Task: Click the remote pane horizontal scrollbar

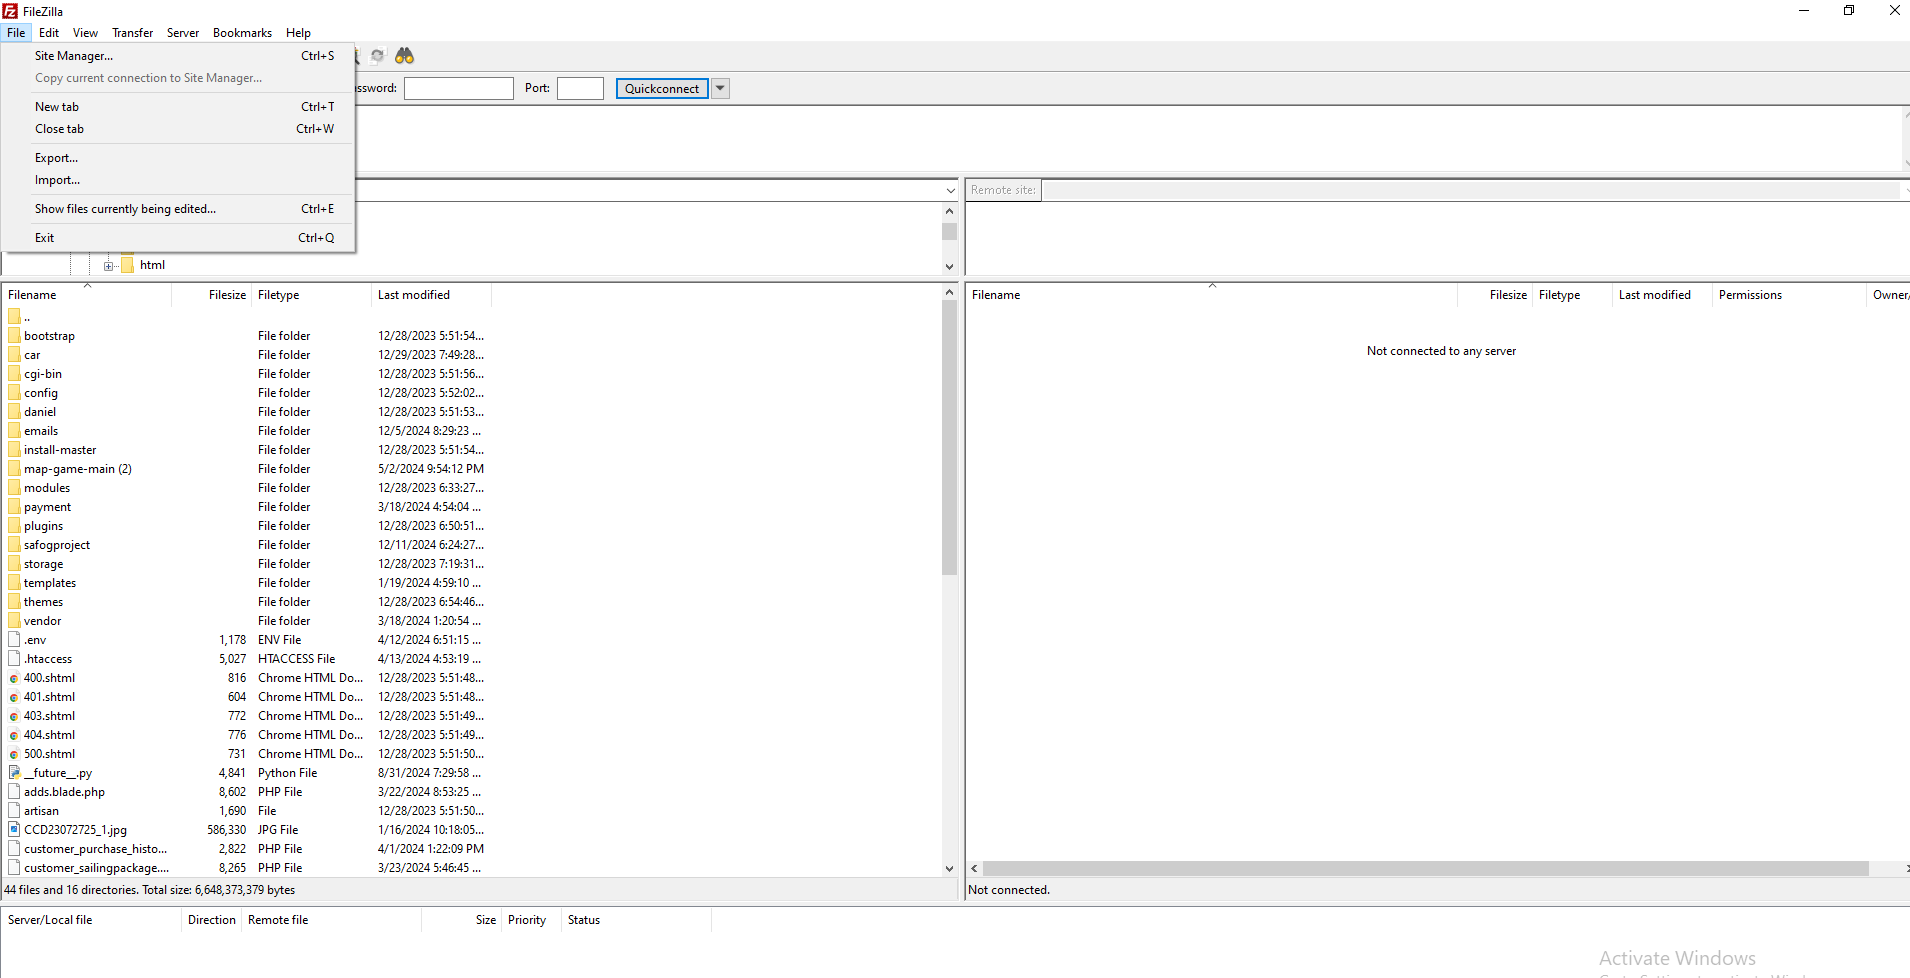Action: pyautogui.click(x=1426, y=869)
